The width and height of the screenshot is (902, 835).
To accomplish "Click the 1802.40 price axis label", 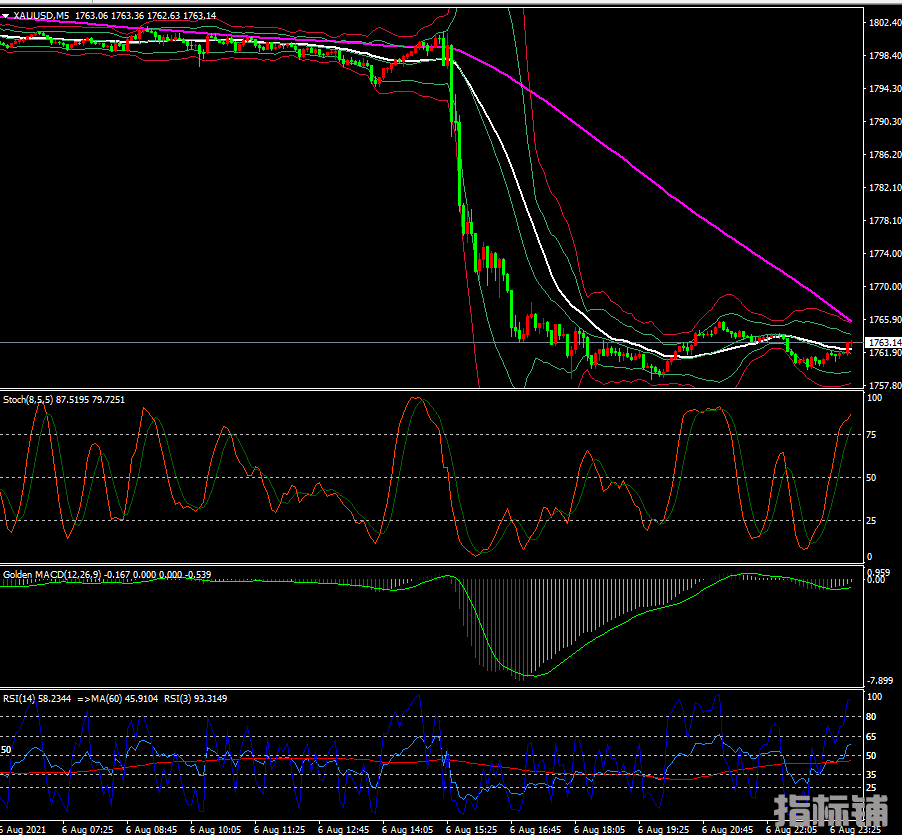I will (x=885, y=22).
